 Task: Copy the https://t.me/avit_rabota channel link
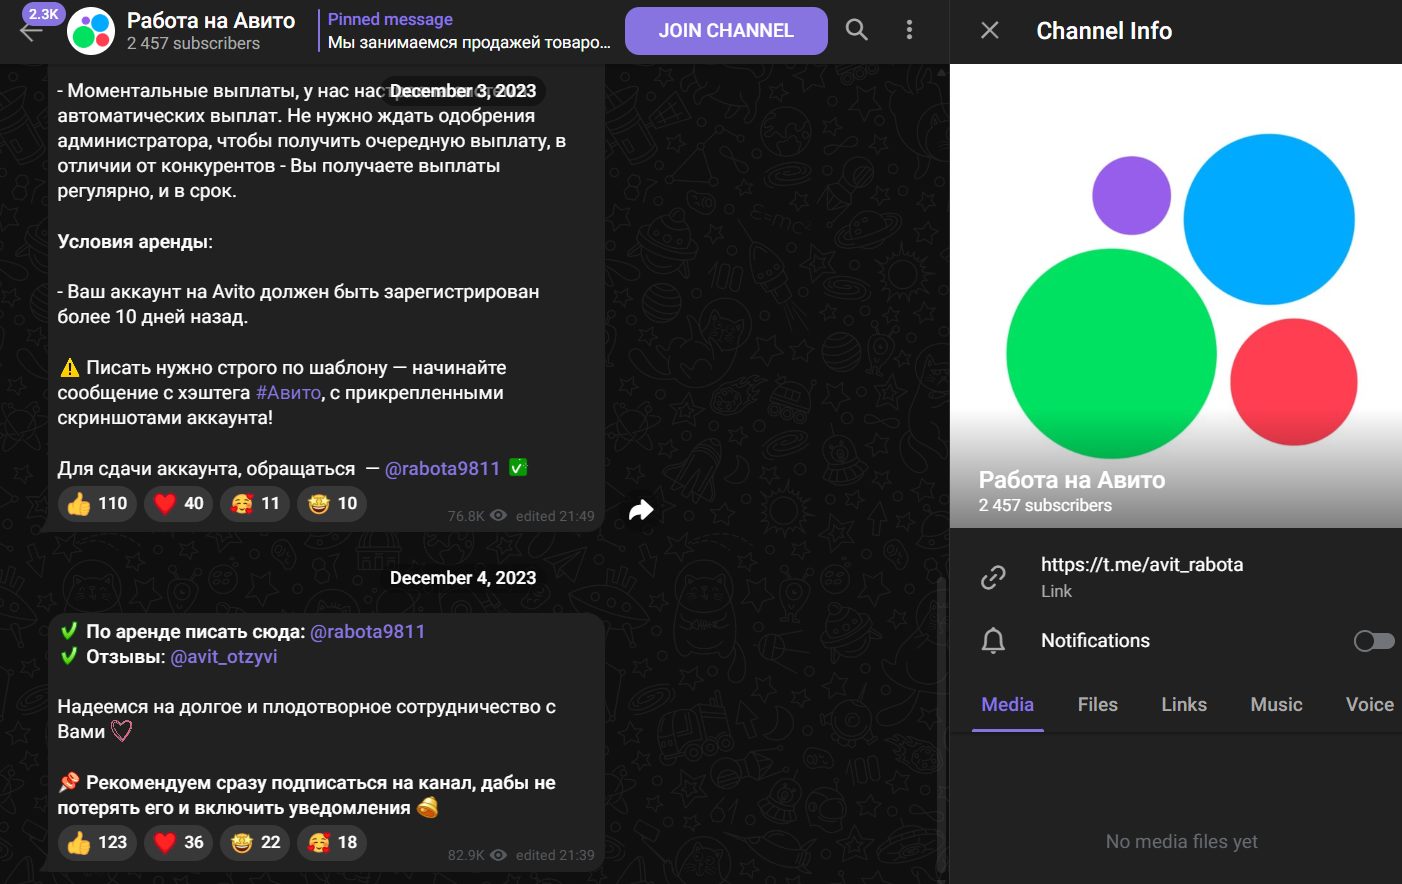[x=1142, y=564]
